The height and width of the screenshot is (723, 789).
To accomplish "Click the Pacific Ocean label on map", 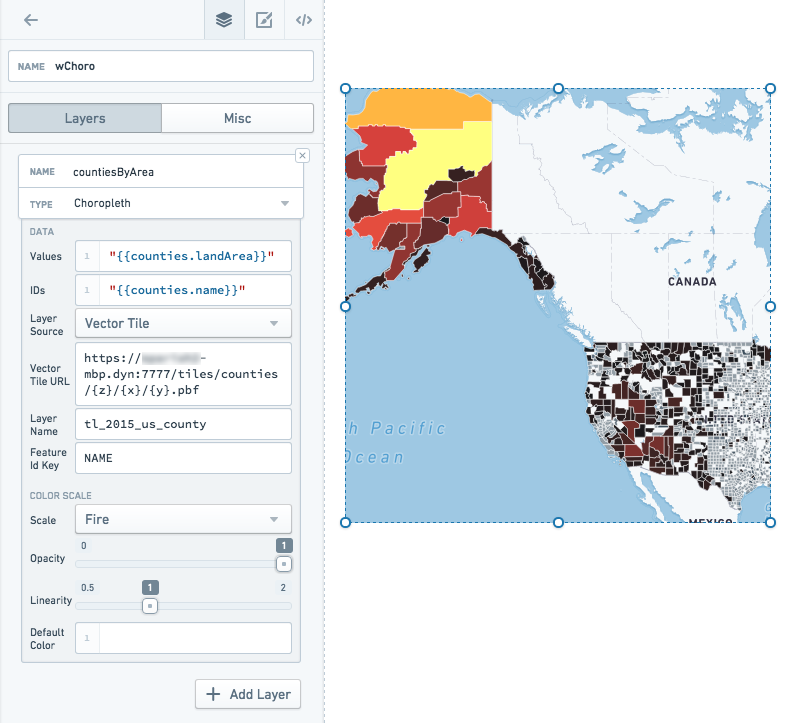I will click(x=398, y=443).
